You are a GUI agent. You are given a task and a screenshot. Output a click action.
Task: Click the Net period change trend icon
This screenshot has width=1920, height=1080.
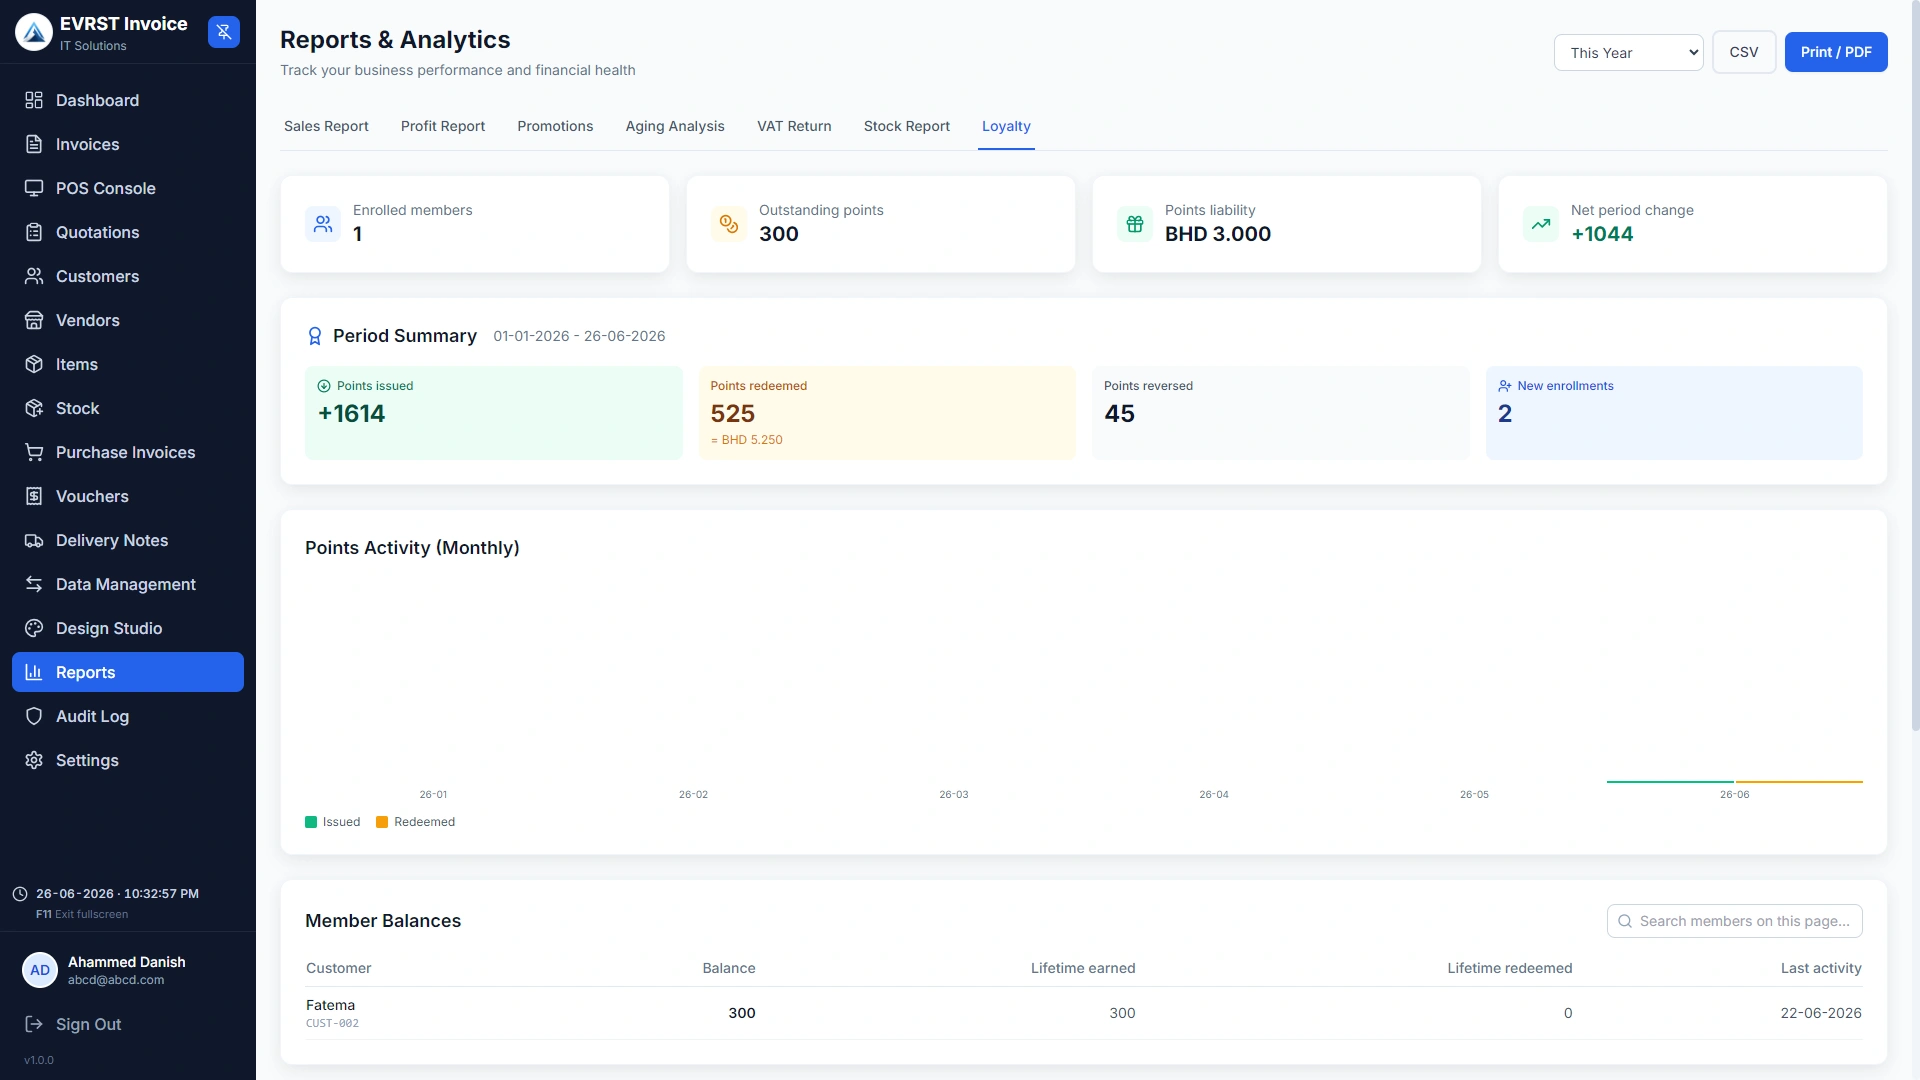point(1541,224)
